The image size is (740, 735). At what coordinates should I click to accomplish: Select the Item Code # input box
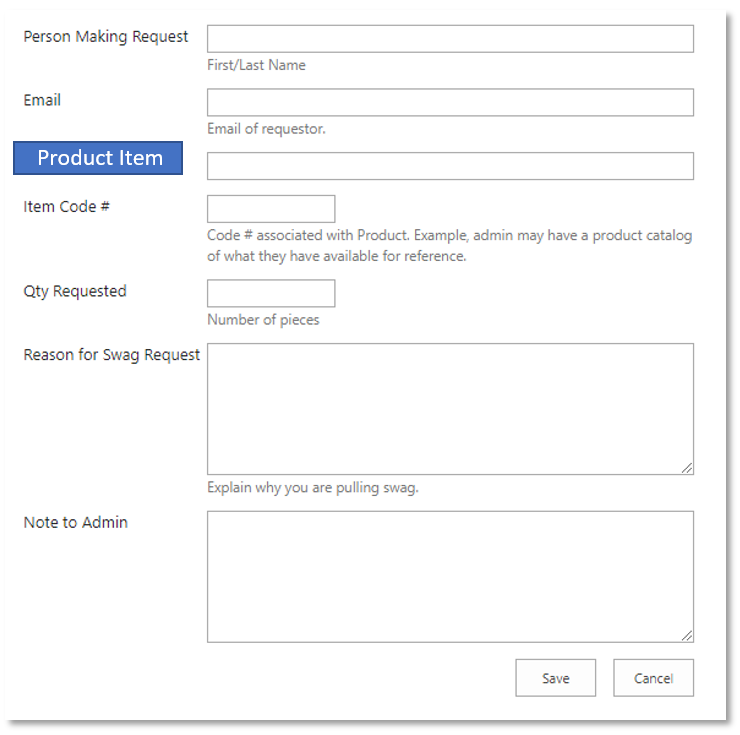click(271, 209)
